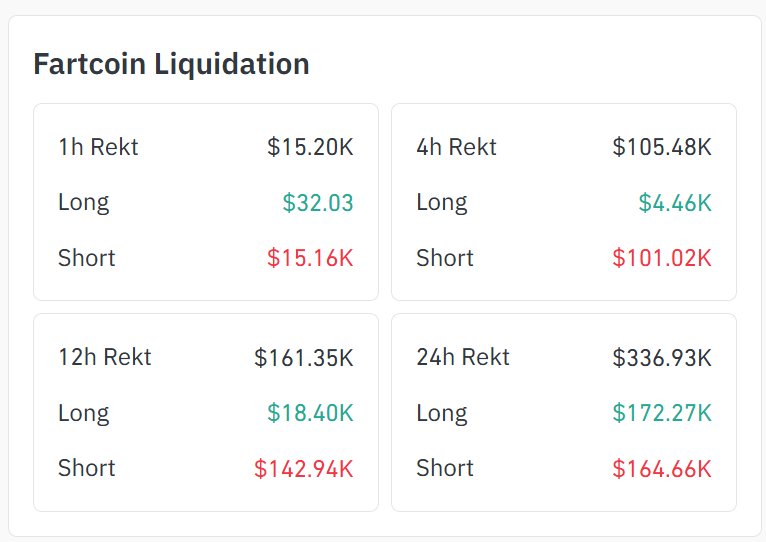766x542 pixels.
Task: Click 4h Short value $101.02K
Action: tap(662, 258)
